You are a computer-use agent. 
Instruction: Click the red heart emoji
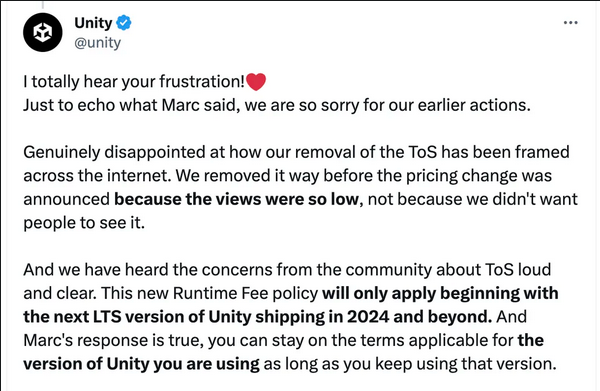pos(256,81)
